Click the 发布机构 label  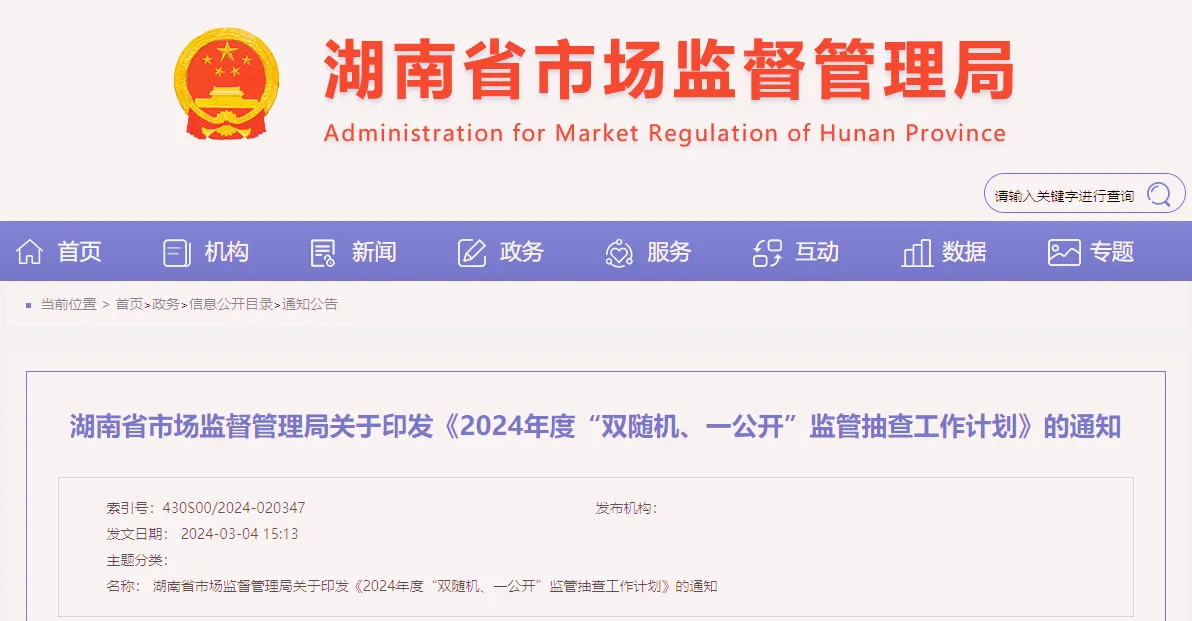(x=626, y=508)
